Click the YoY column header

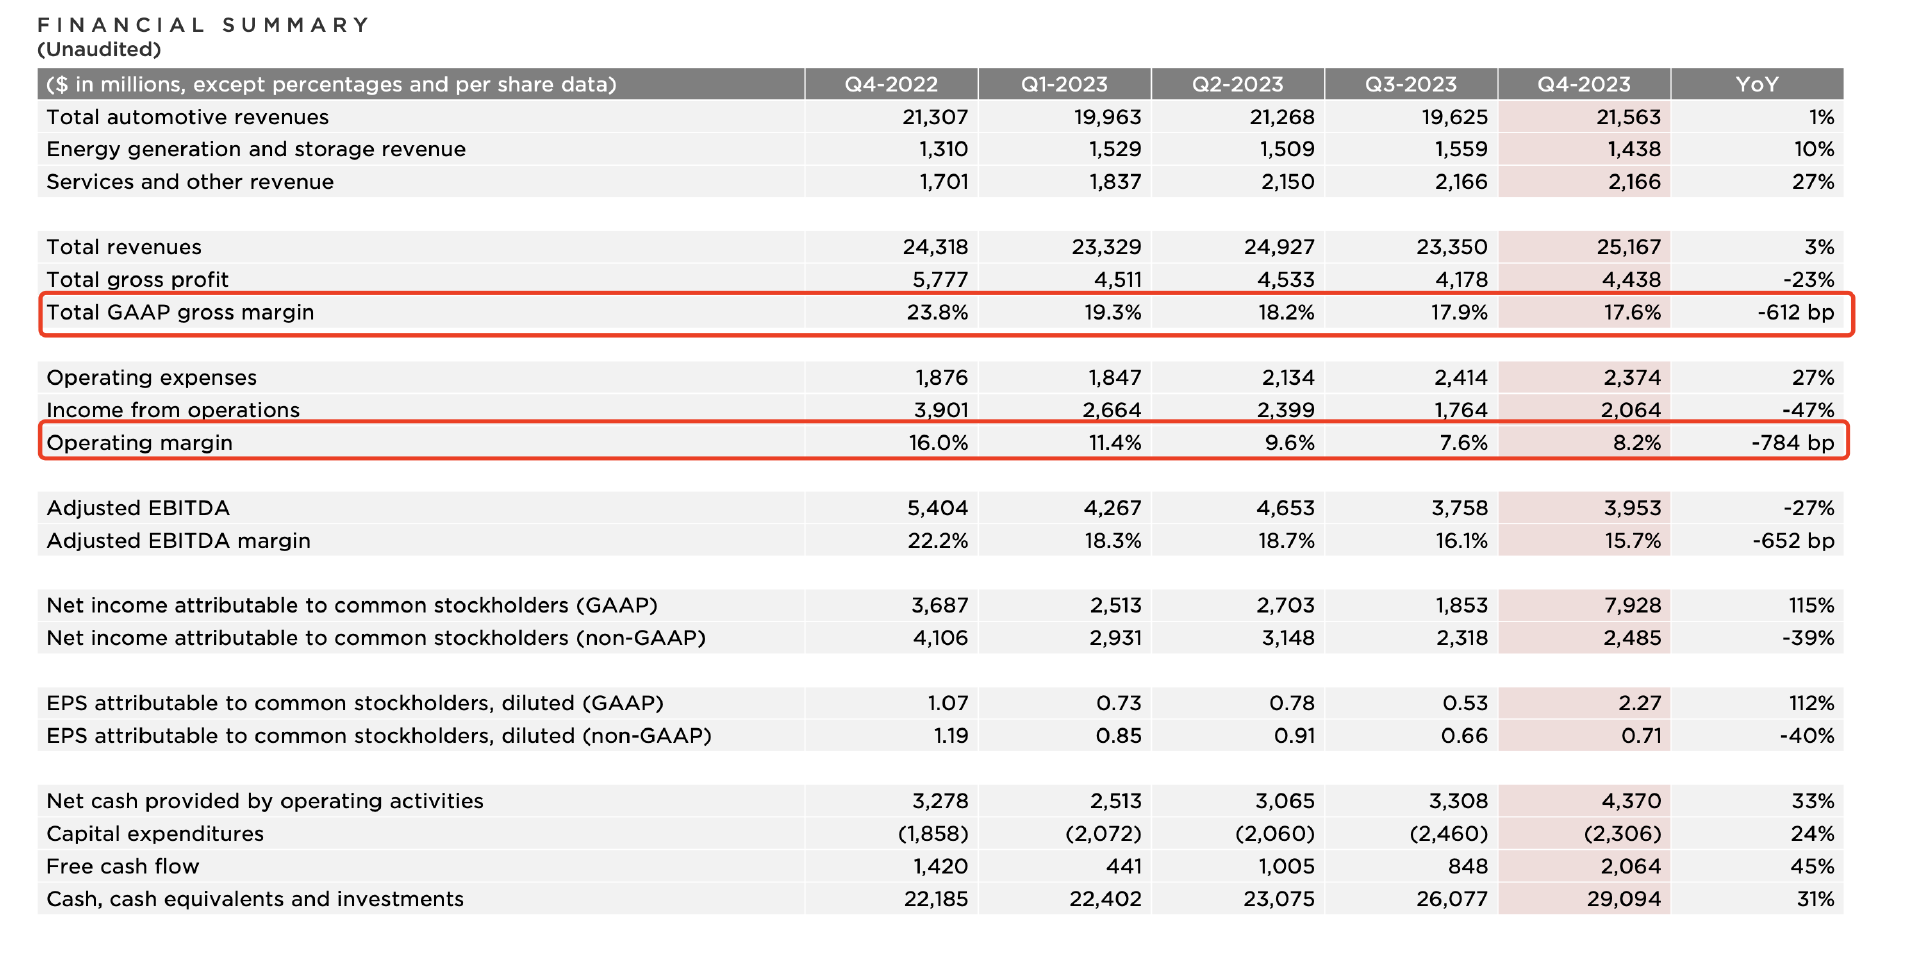(1757, 84)
